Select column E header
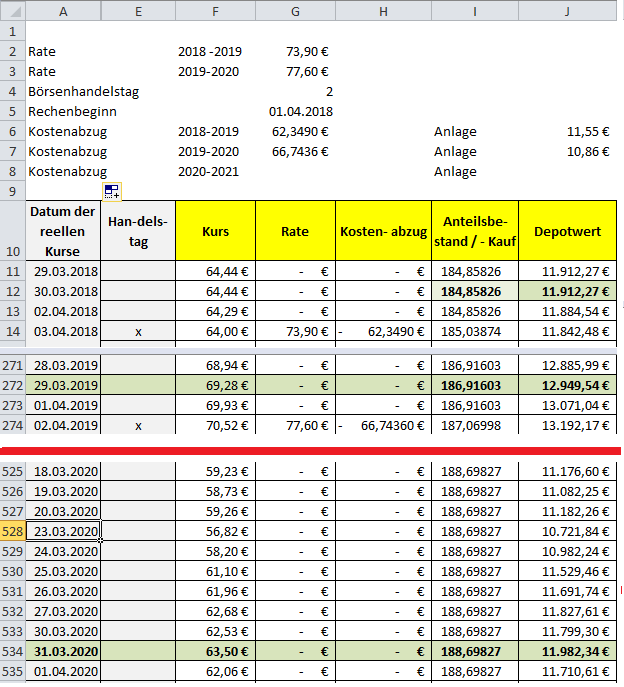Screen dimensions: 624x687 [x=138, y=11]
